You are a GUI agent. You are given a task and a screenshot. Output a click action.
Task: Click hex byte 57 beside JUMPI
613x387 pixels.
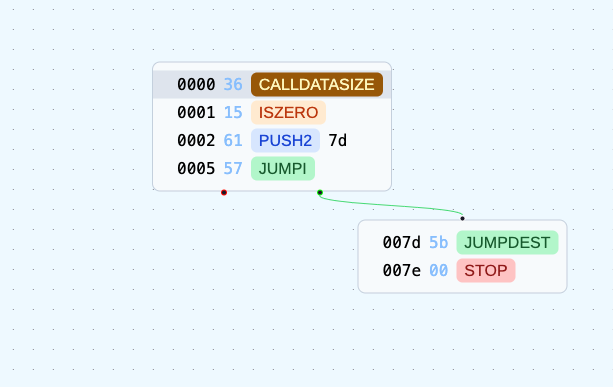[233, 168]
